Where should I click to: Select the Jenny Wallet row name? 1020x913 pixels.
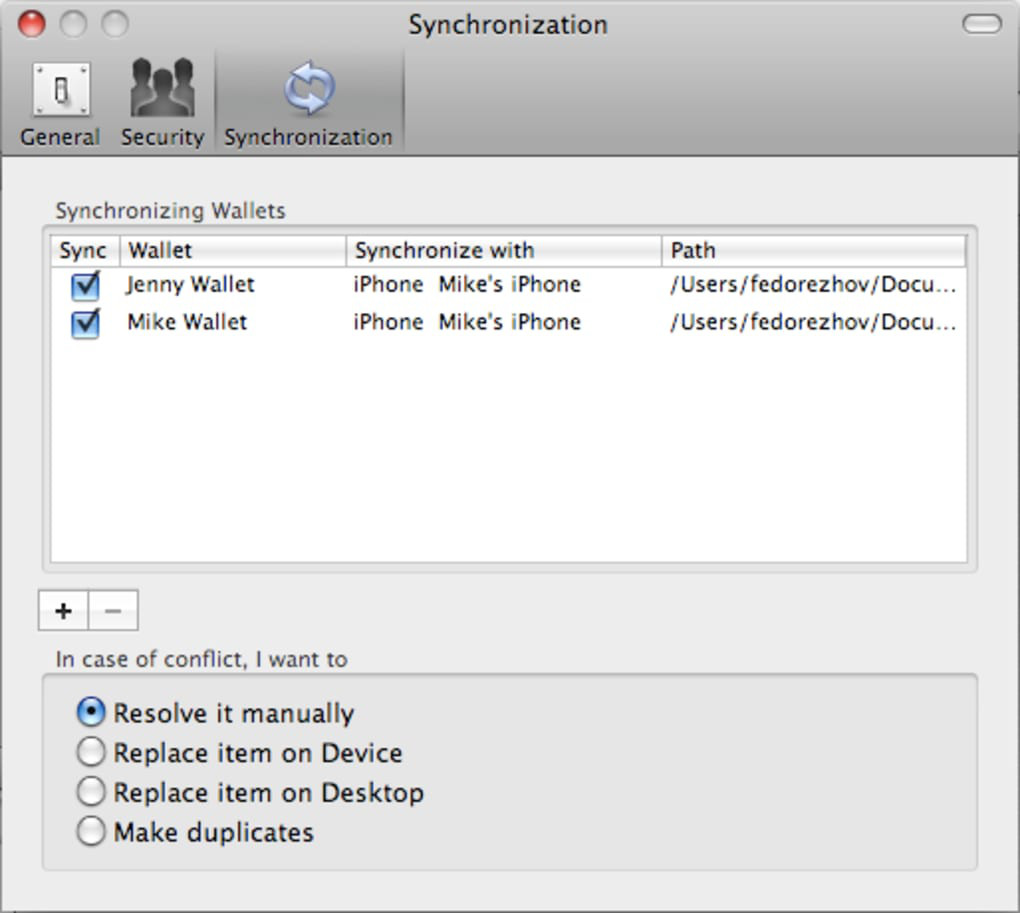pos(190,285)
